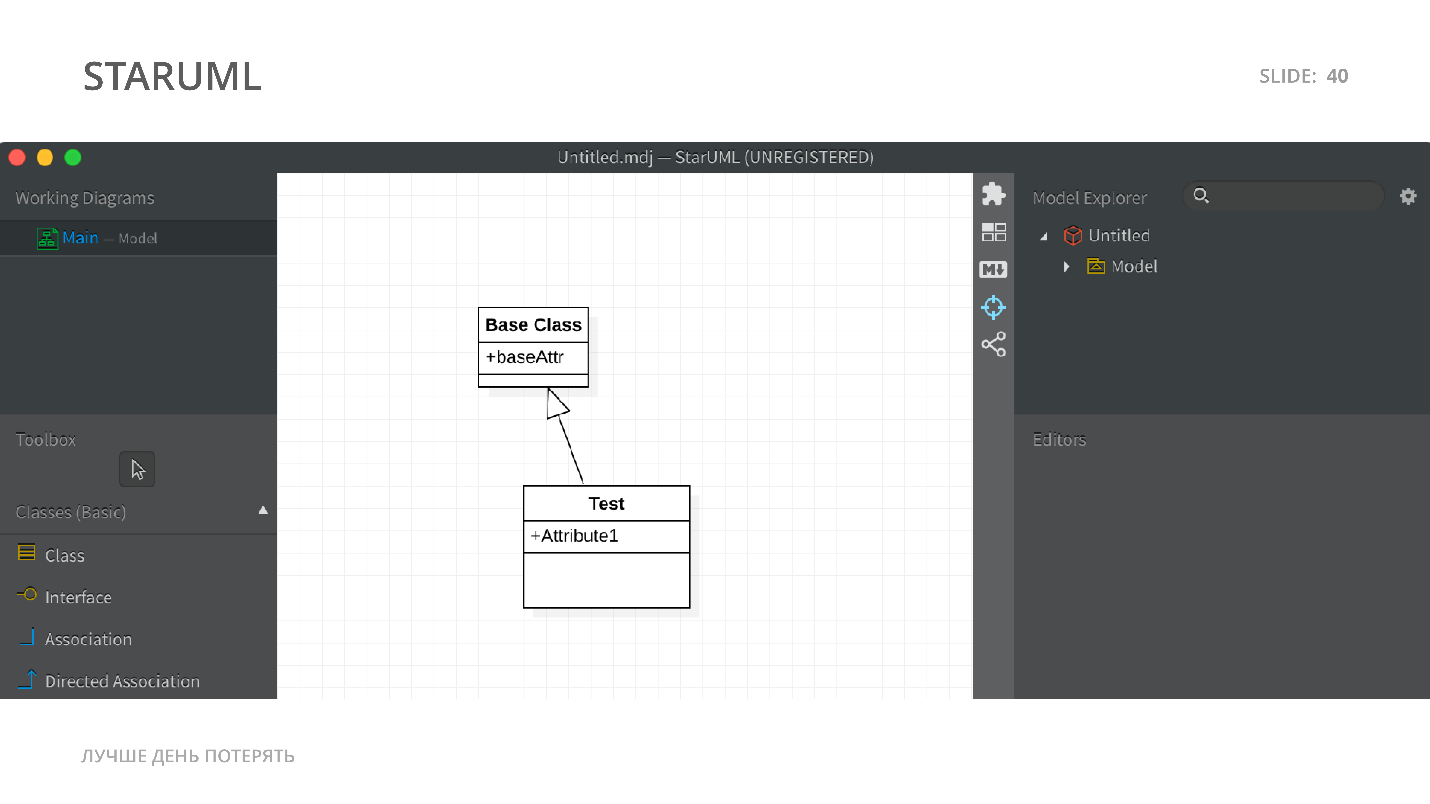Click the share icon in right strip
Viewport: 1430px width, 804px height.
tap(993, 345)
